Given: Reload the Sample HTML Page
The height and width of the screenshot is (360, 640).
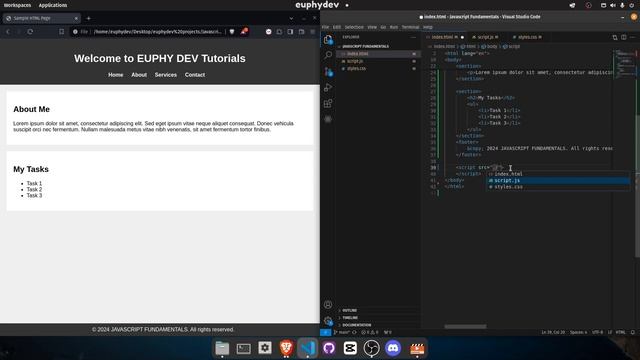Looking at the screenshot, I should (30, 31).
